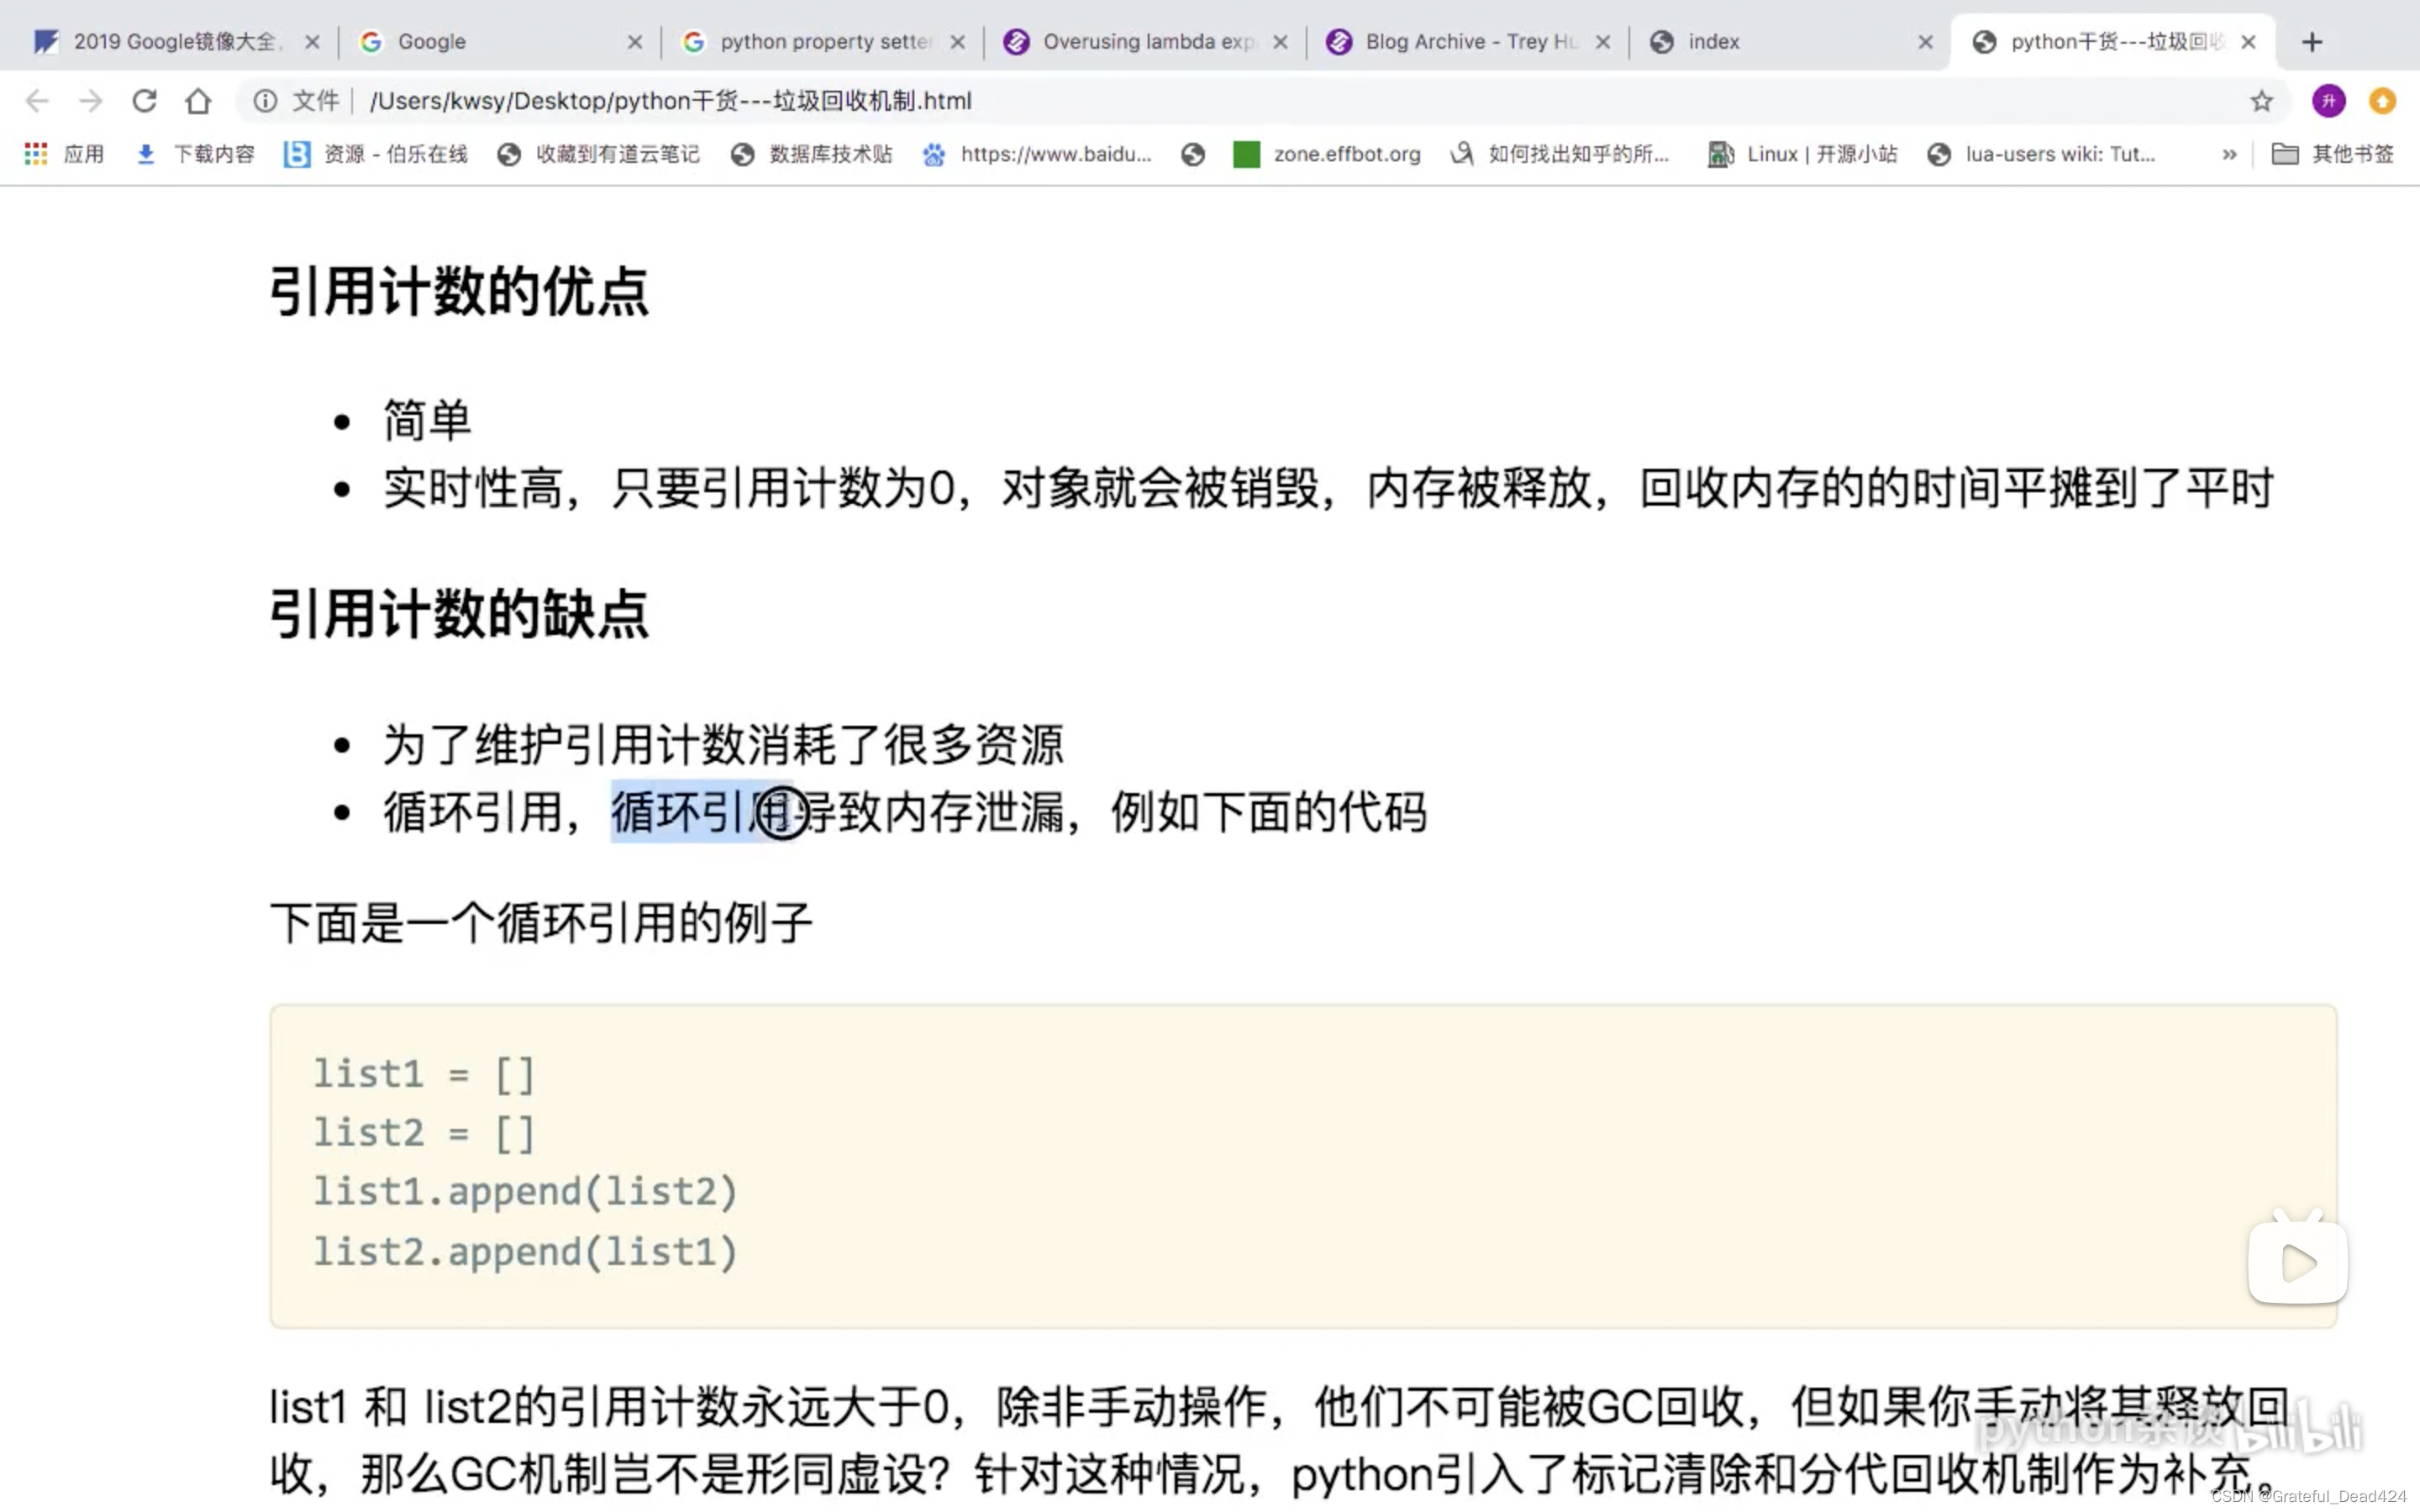2420x1512 pixels.
Task: Click code line list2 = []
Action: (424, 1134)
